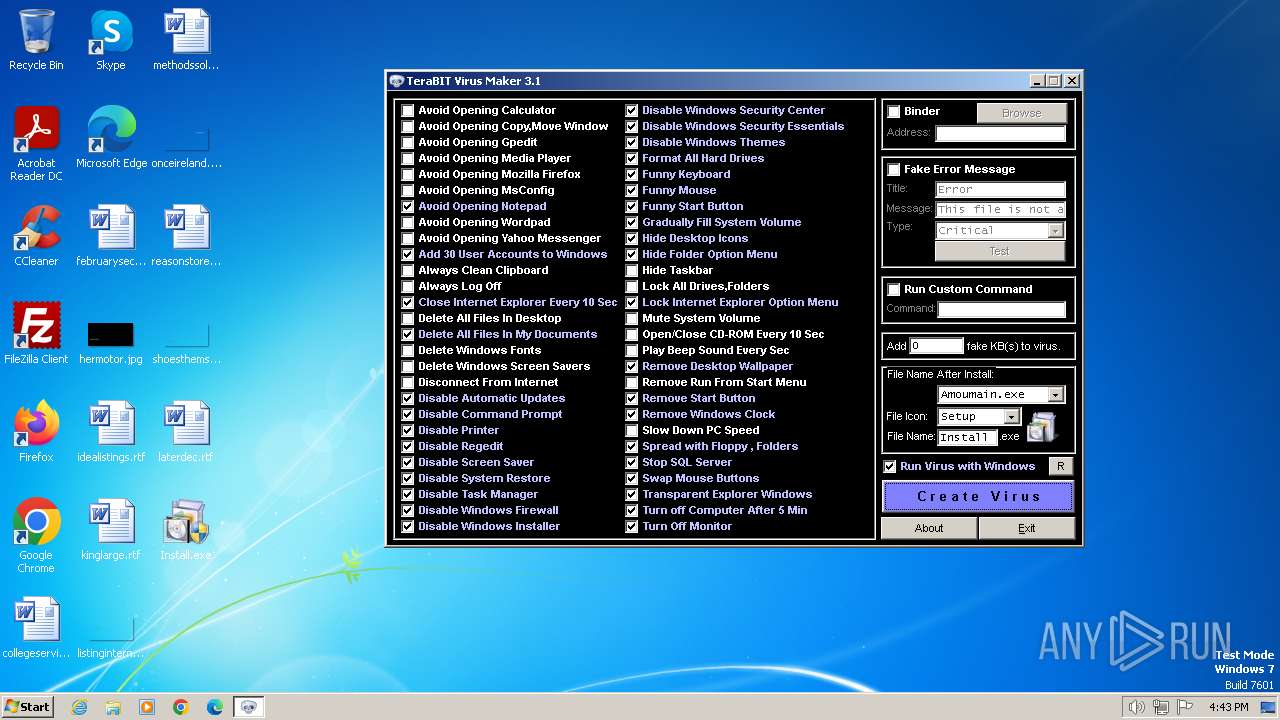Viewport: 1280px width, 720px height.
Task: Open Acrobat Reader DC shortcut
Action: [x=36, y=144]
